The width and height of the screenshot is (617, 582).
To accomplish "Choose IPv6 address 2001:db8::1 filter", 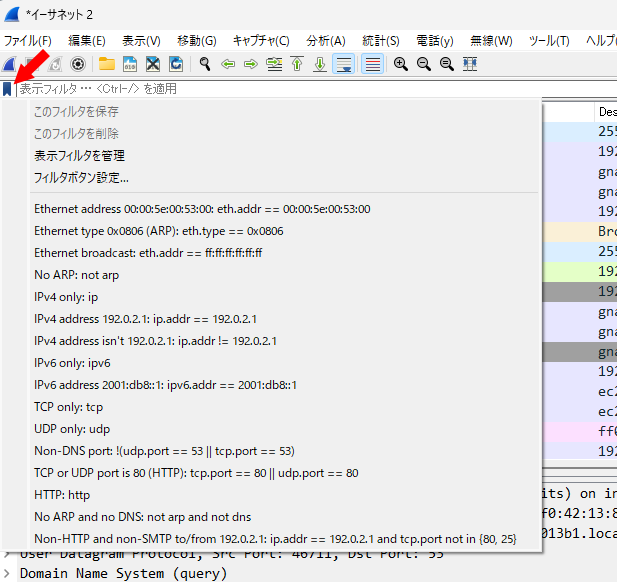I will [284, 385].
